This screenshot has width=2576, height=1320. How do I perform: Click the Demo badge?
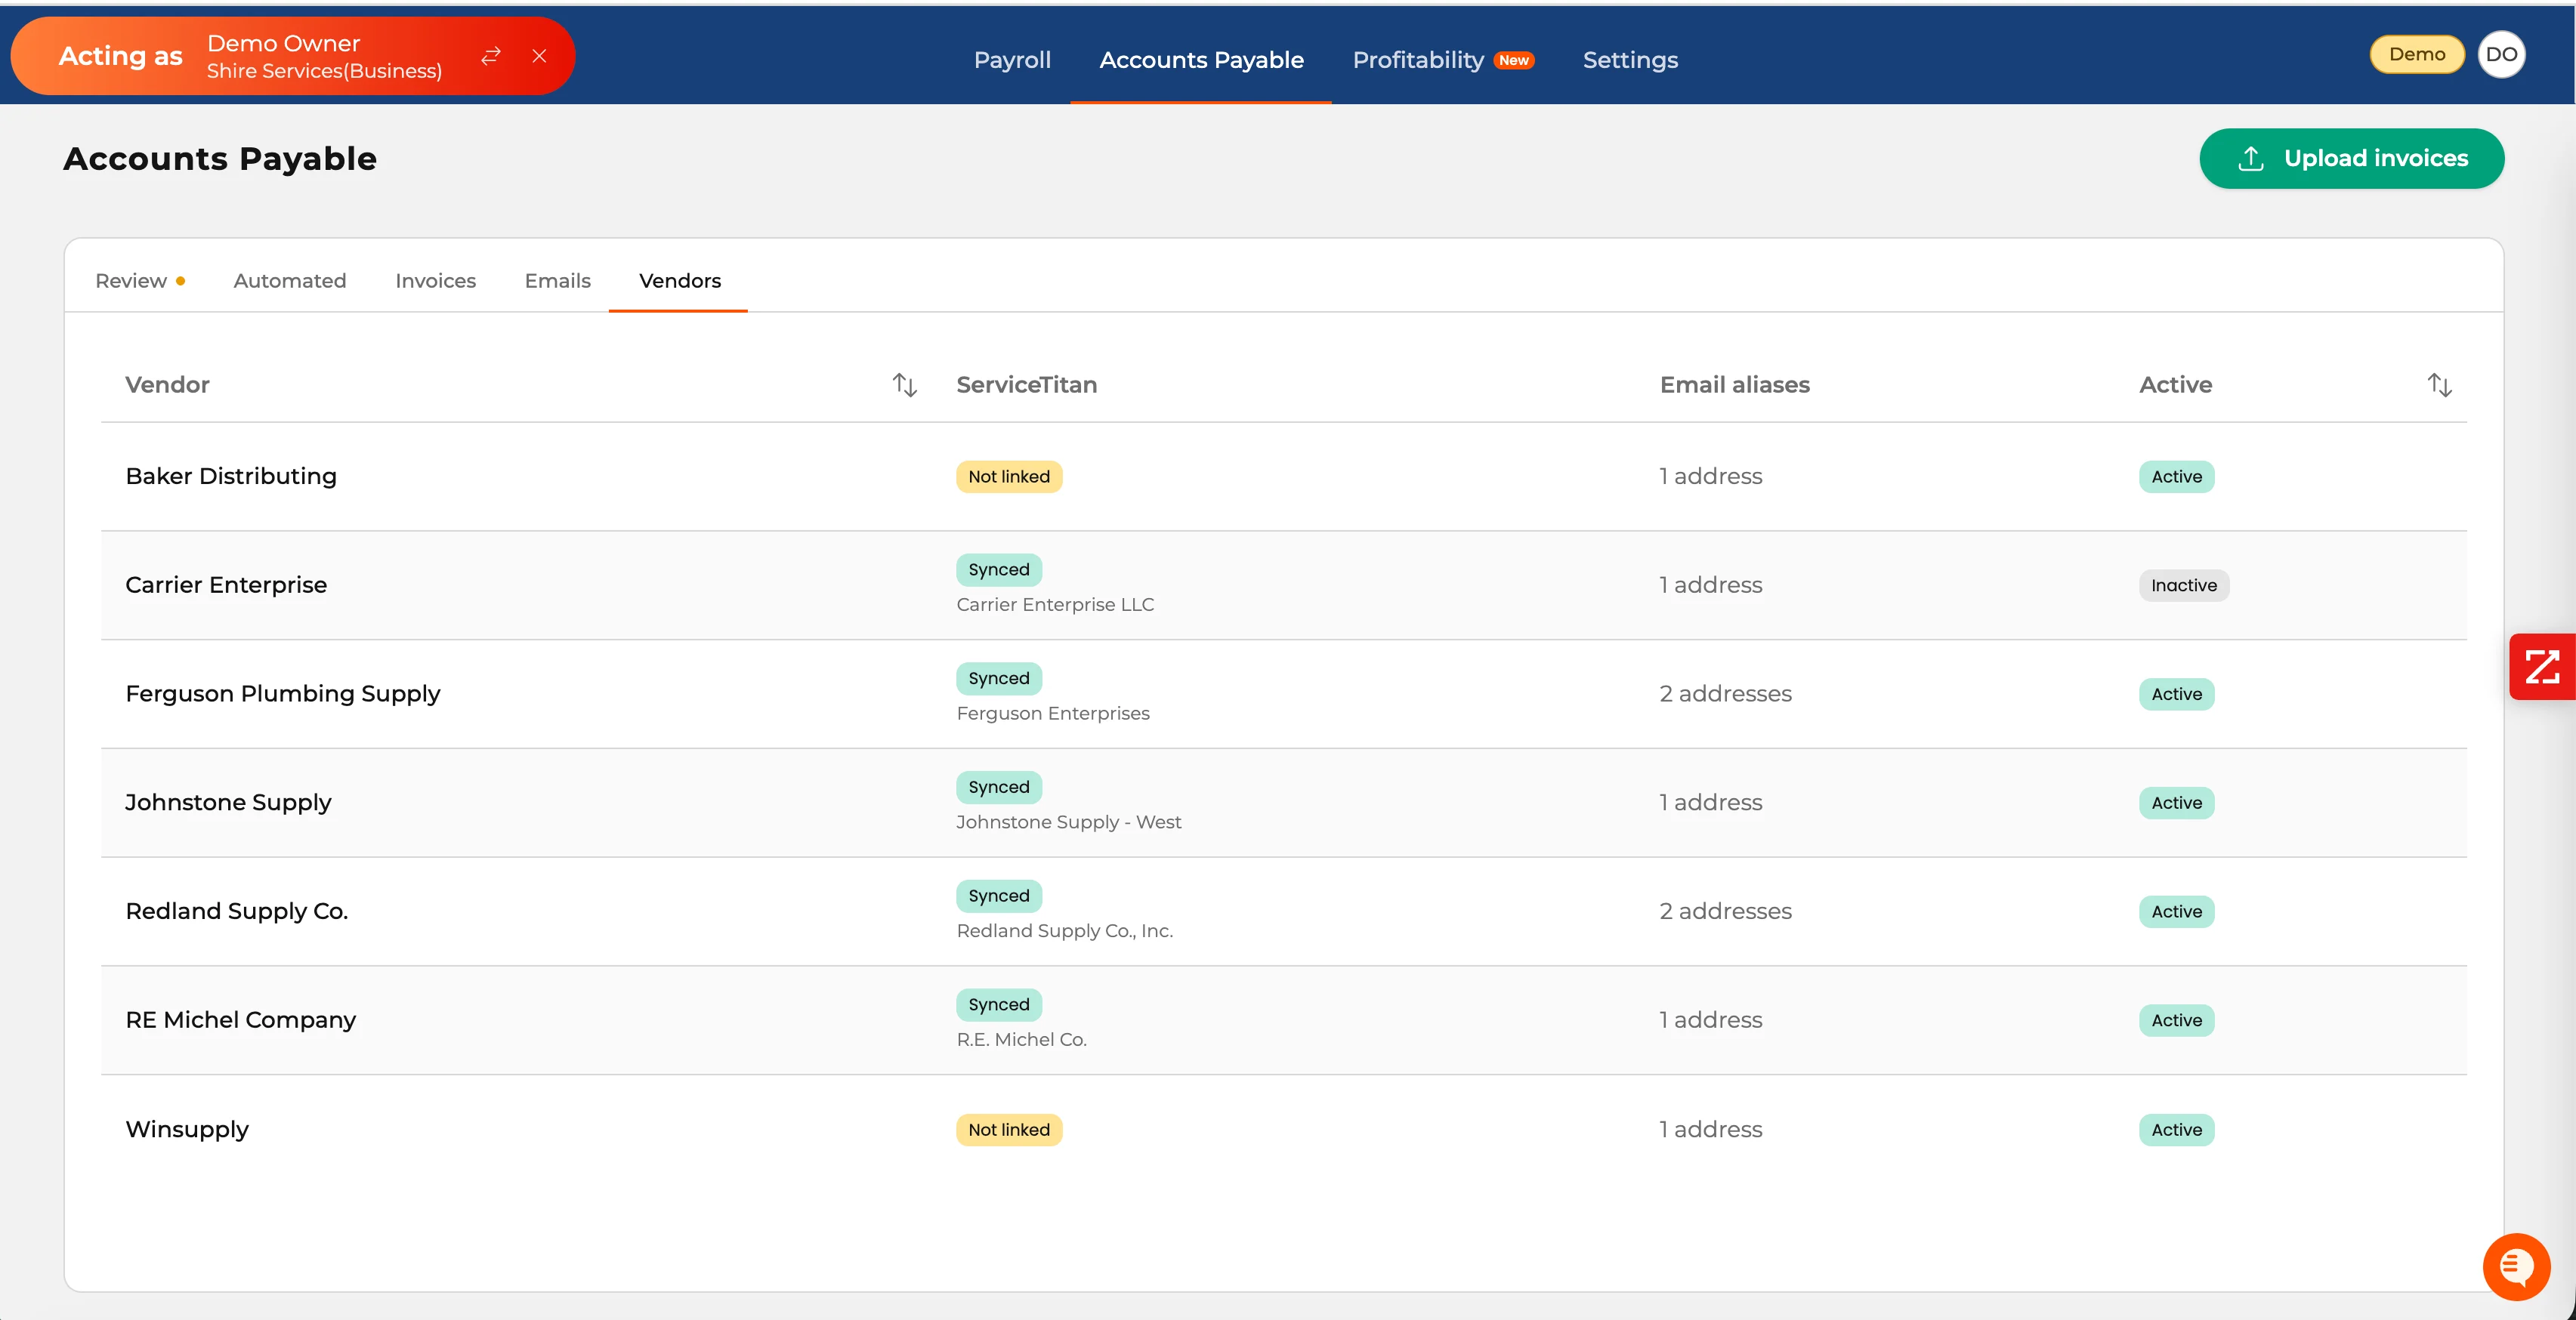[2416, 55]
